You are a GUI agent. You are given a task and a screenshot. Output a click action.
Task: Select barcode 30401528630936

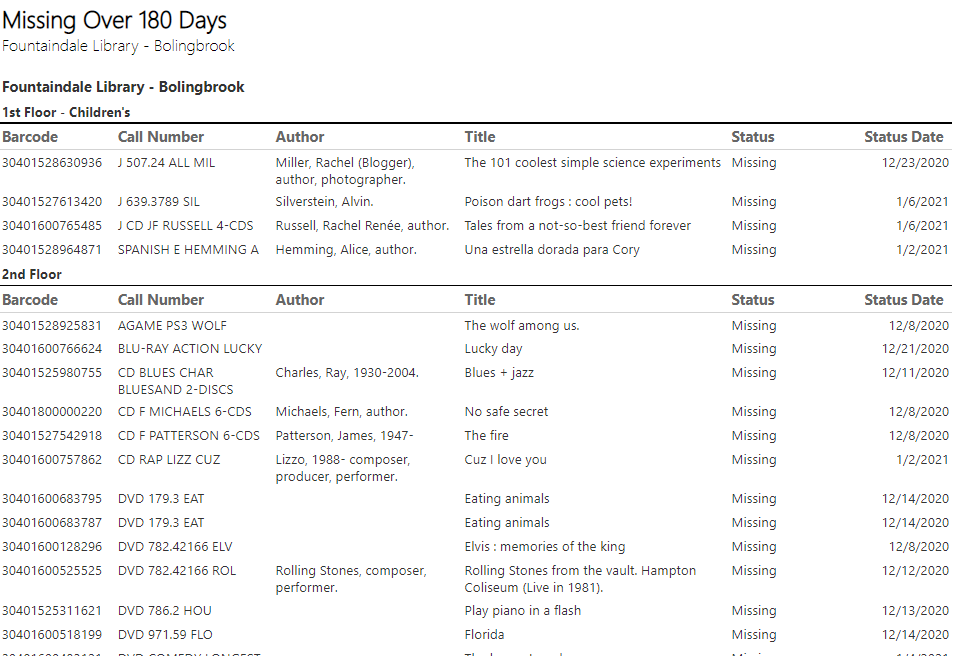[x=52, y=163]
